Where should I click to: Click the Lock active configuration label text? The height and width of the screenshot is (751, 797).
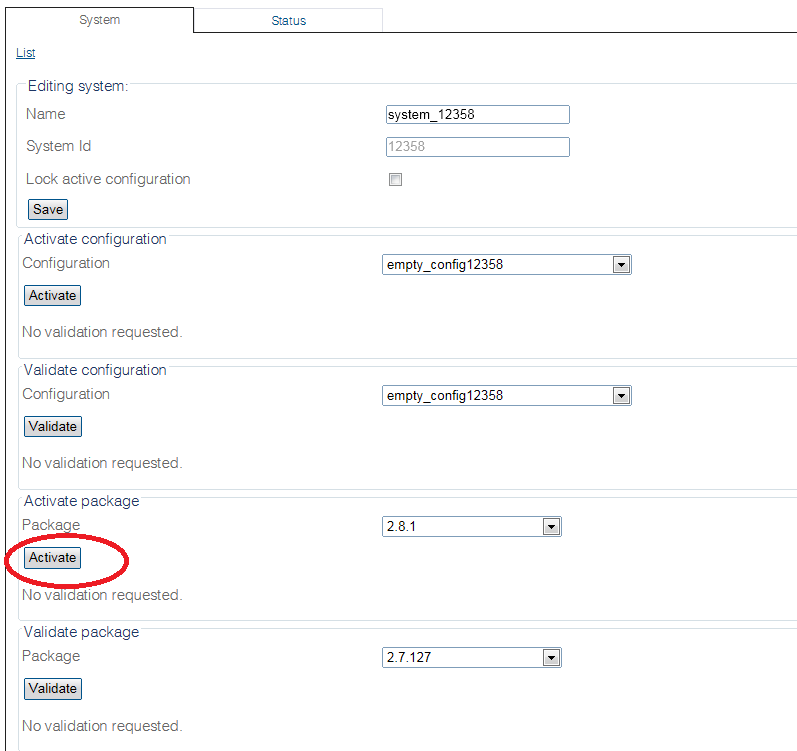coord(108,180)
